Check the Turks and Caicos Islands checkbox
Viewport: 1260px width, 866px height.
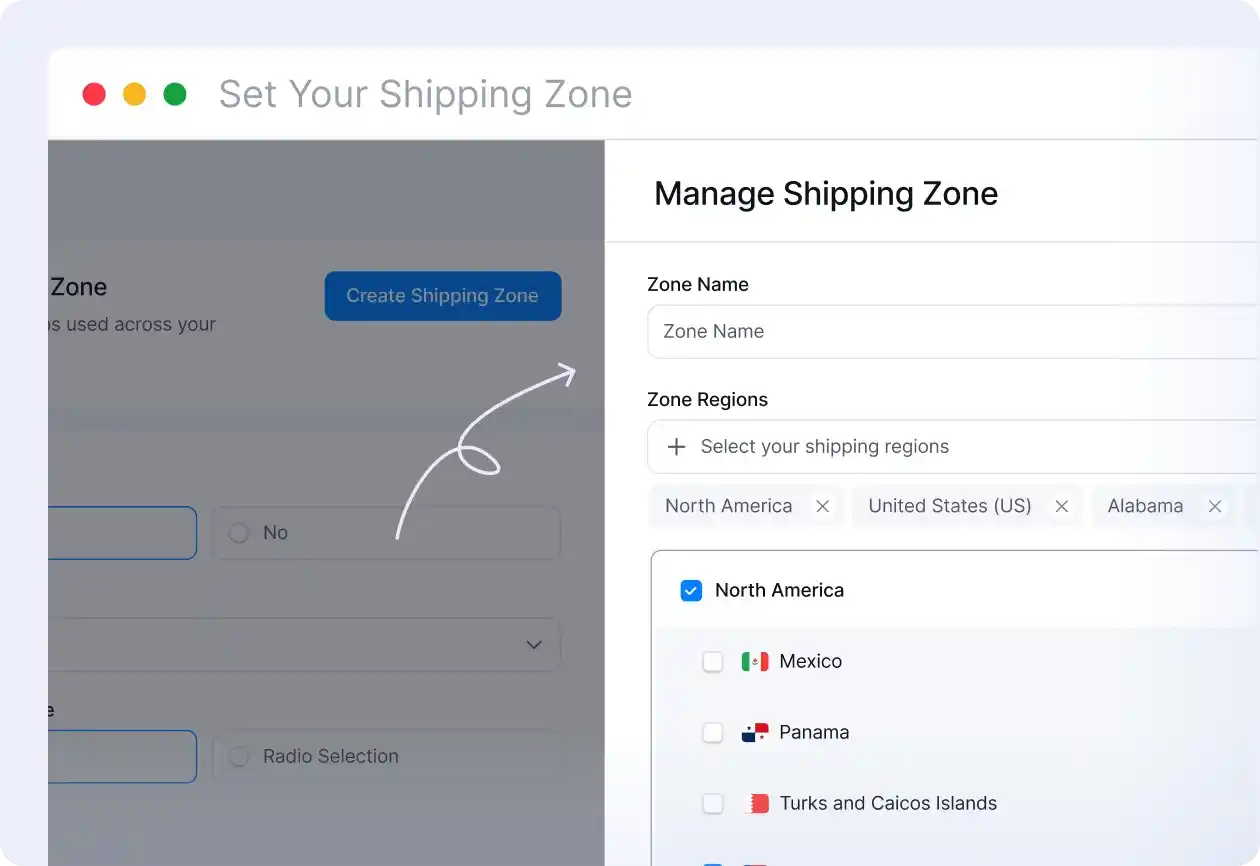(x=713, y=803)
